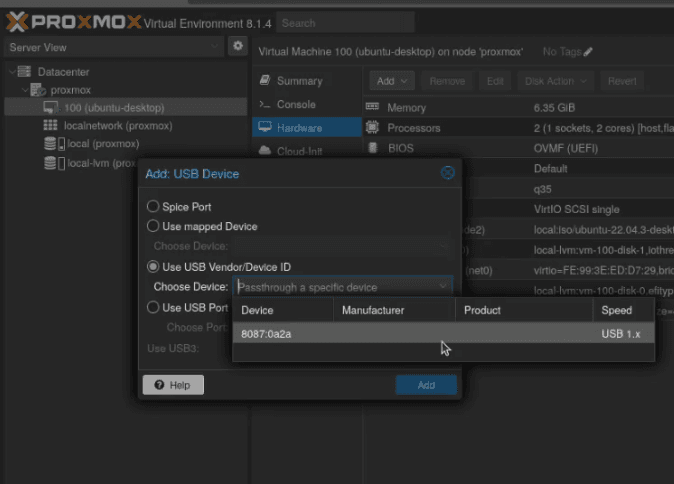Select the OVMF (UEFI) BIOS value
This screenshot has height=484, width=674.
pyautogui.click(x=565, y=148)
